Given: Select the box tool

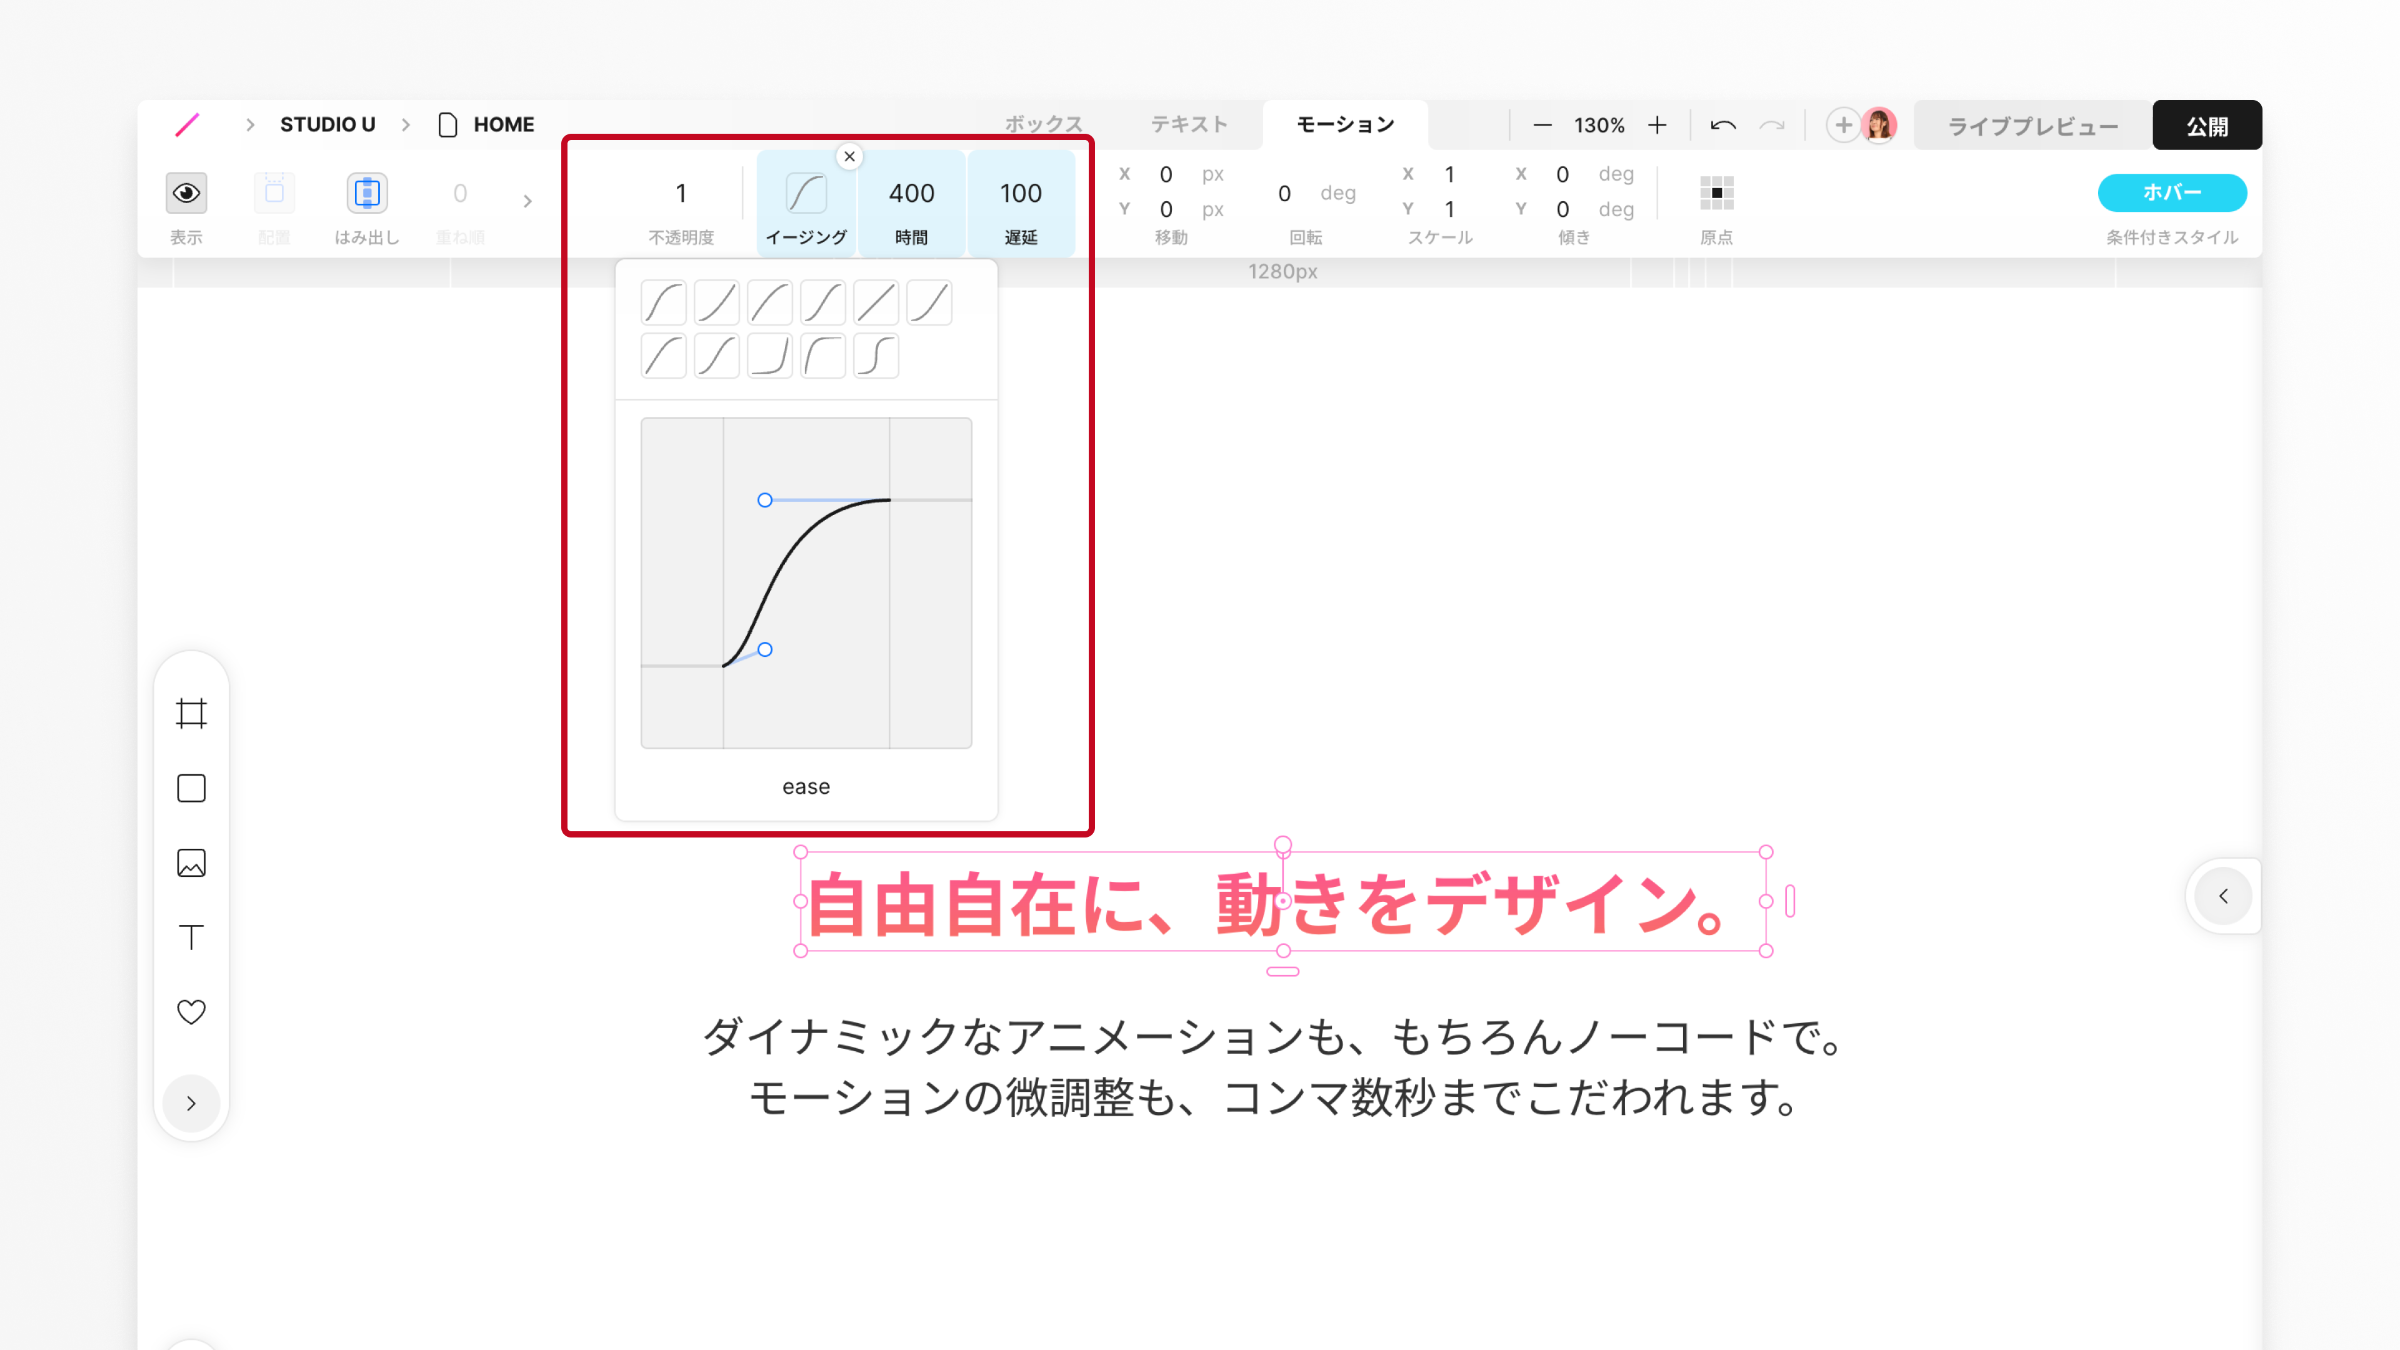Looking at the screenshot, I should click(x=191, y=789).
